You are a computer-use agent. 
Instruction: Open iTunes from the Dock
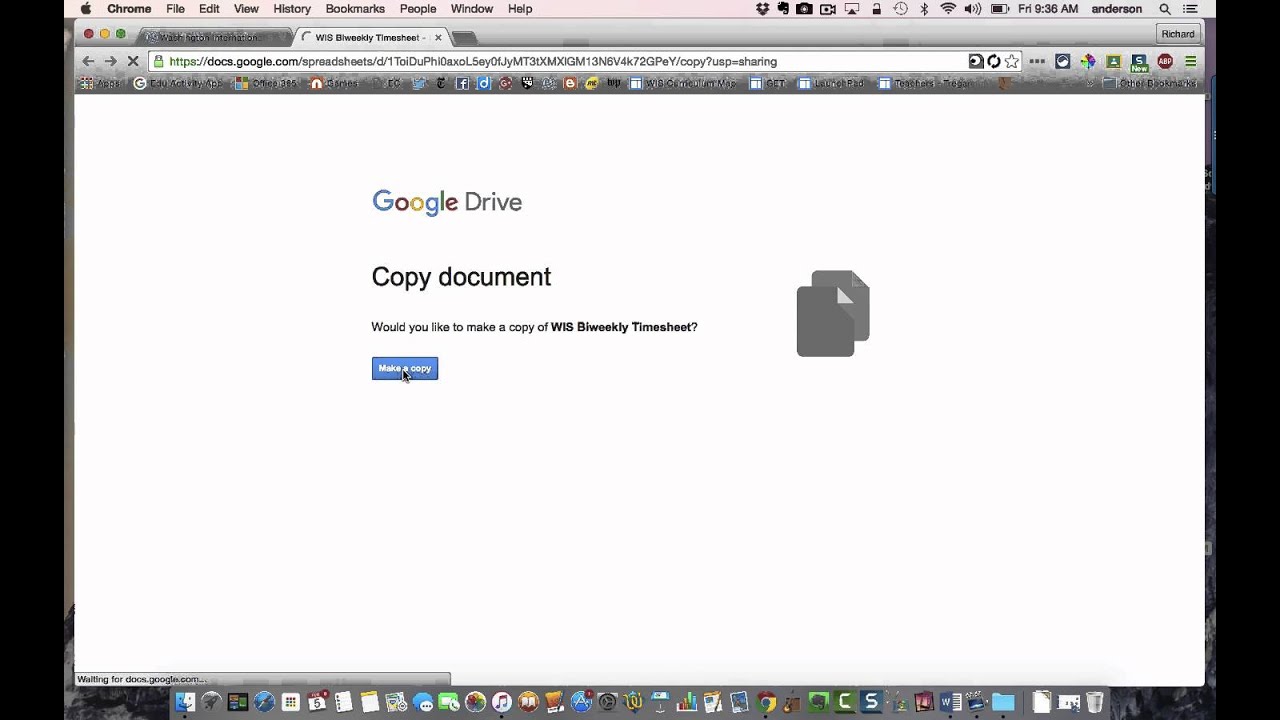tap(502, 702)
